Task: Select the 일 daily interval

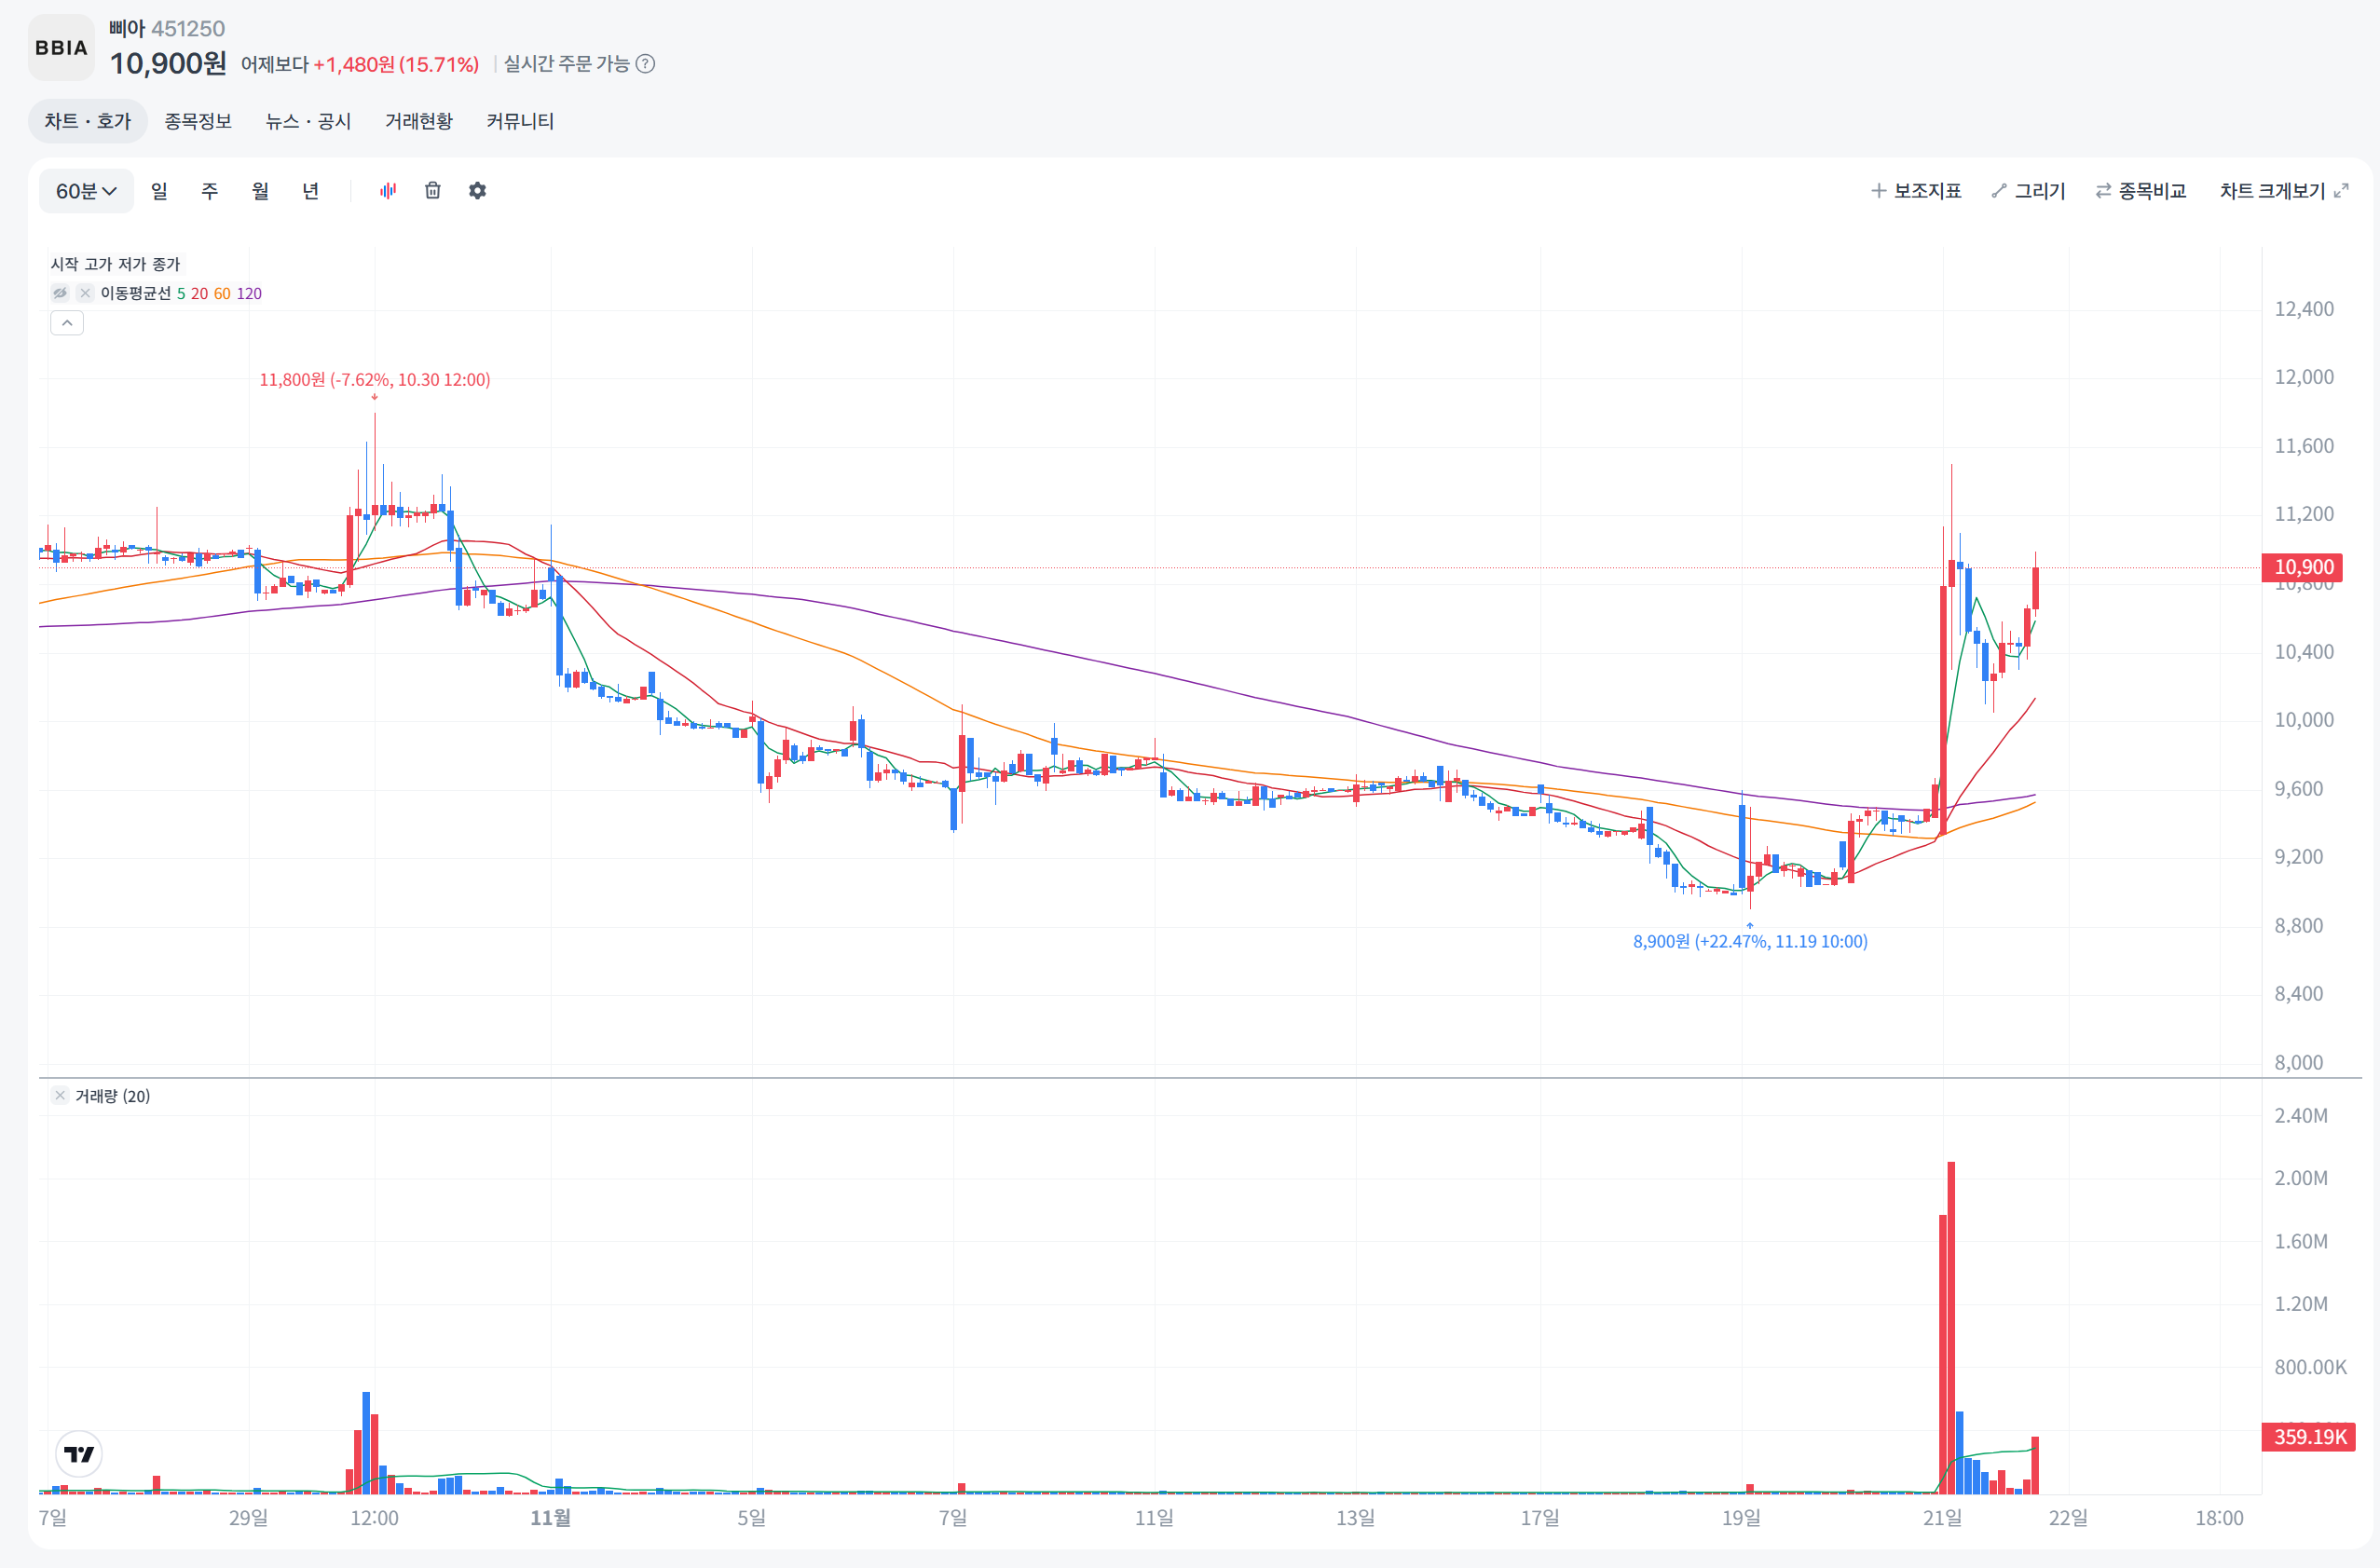Action: tap(159, 190)
